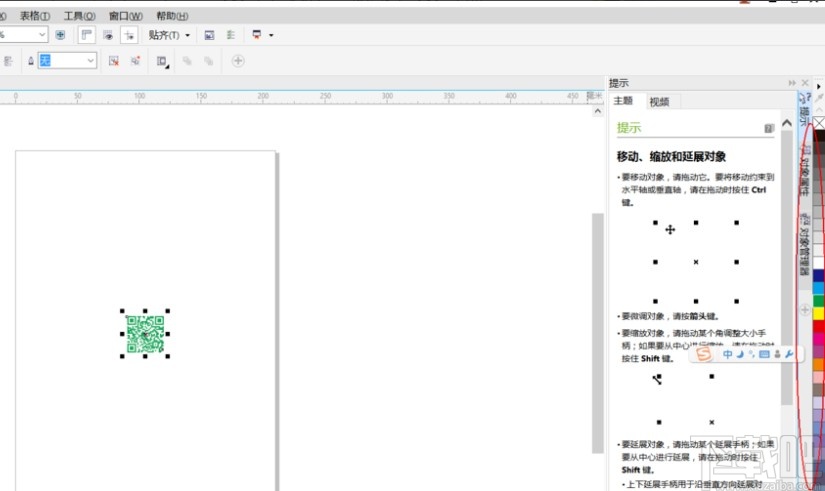Click the hints panel vertical scrollbar thumb
The height and width of the screenshot is (491, 825).
(x=787, y=268)
